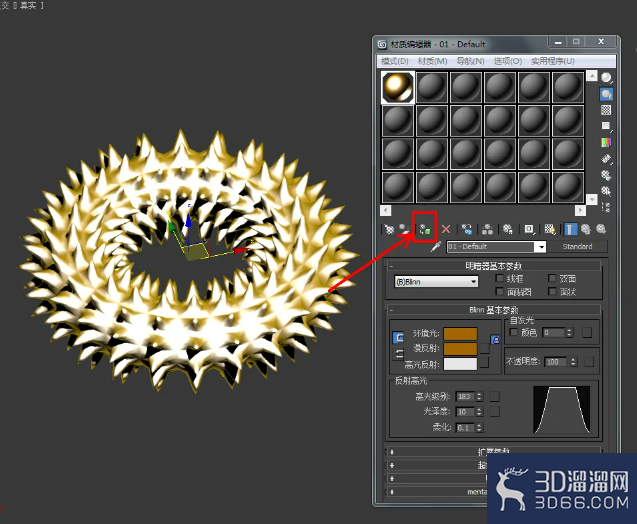Viewport: 637px width, 524px height.
Task: Enable the 线框 wire checkbox
Action: point(500,278)
